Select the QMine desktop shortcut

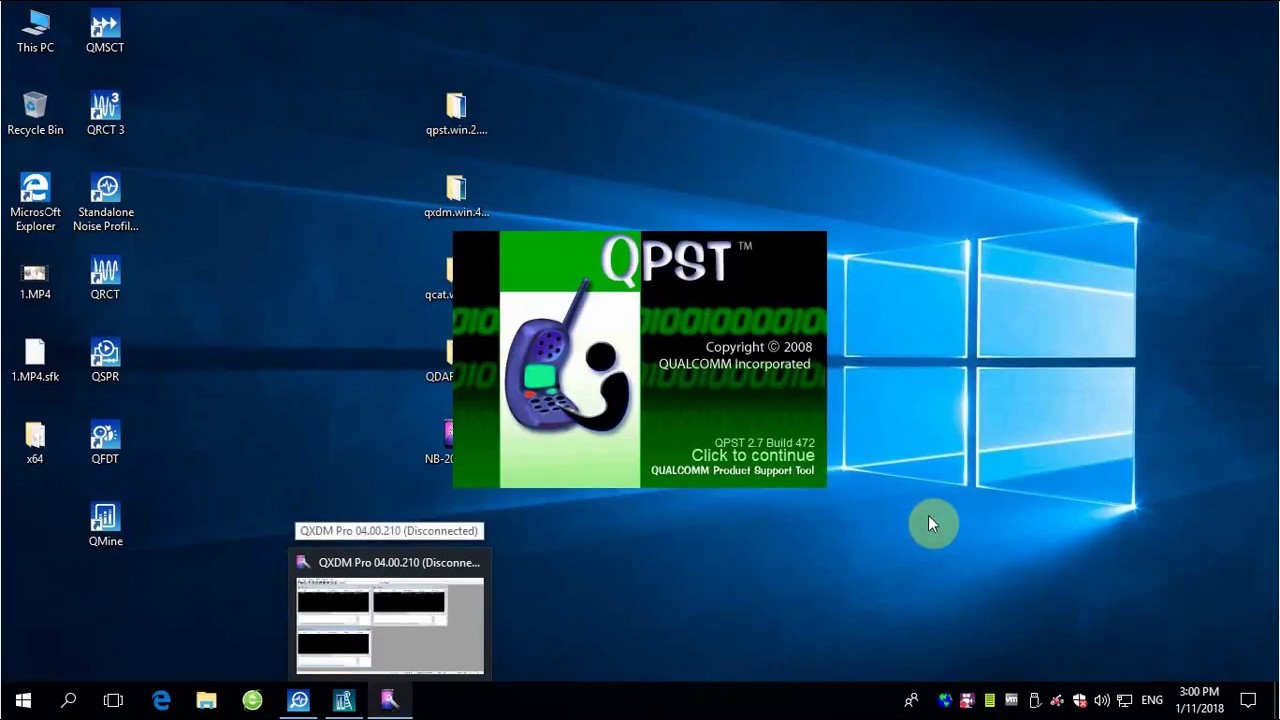pos(105,524)
